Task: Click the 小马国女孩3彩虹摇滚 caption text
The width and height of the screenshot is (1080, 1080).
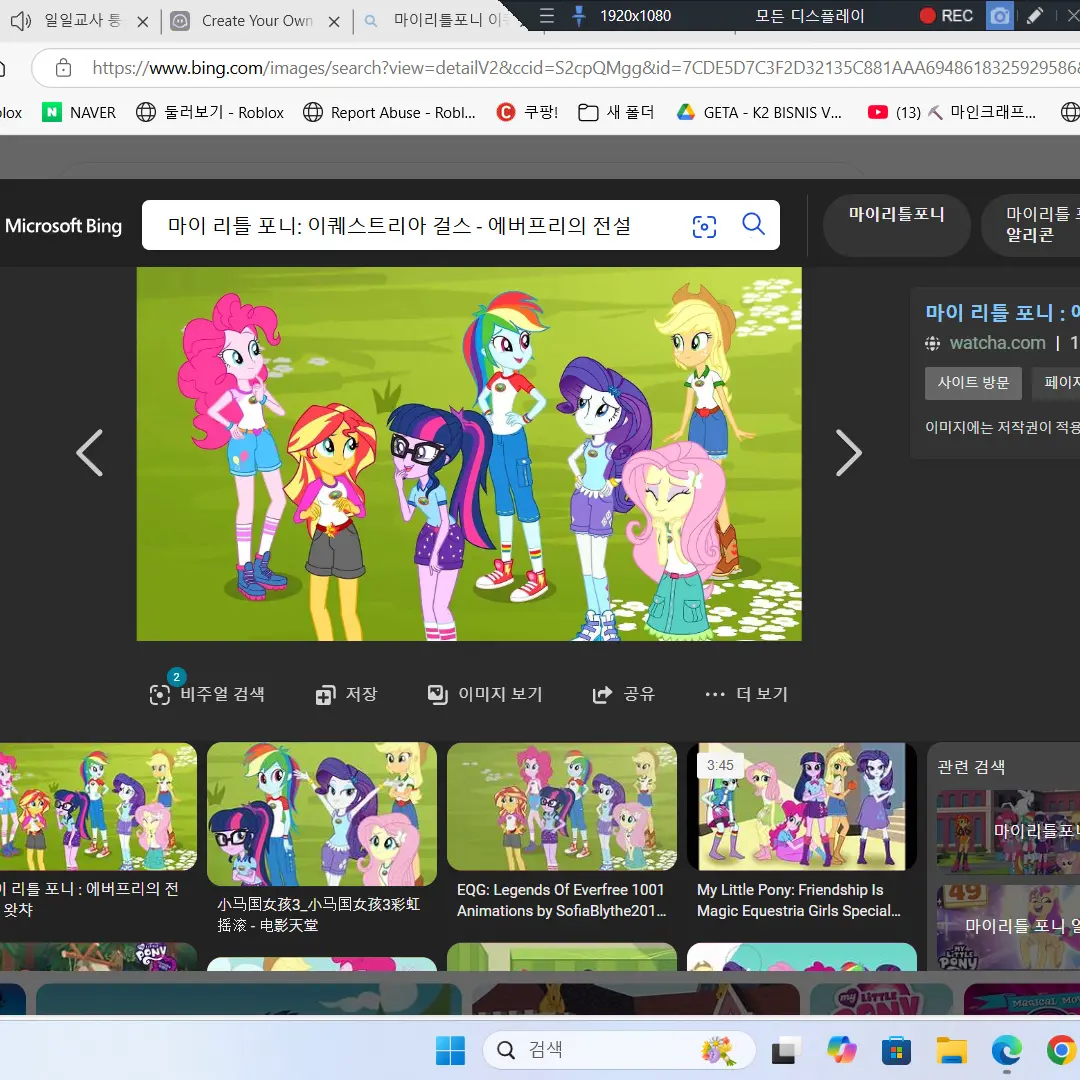Action: tap(318, 915)
